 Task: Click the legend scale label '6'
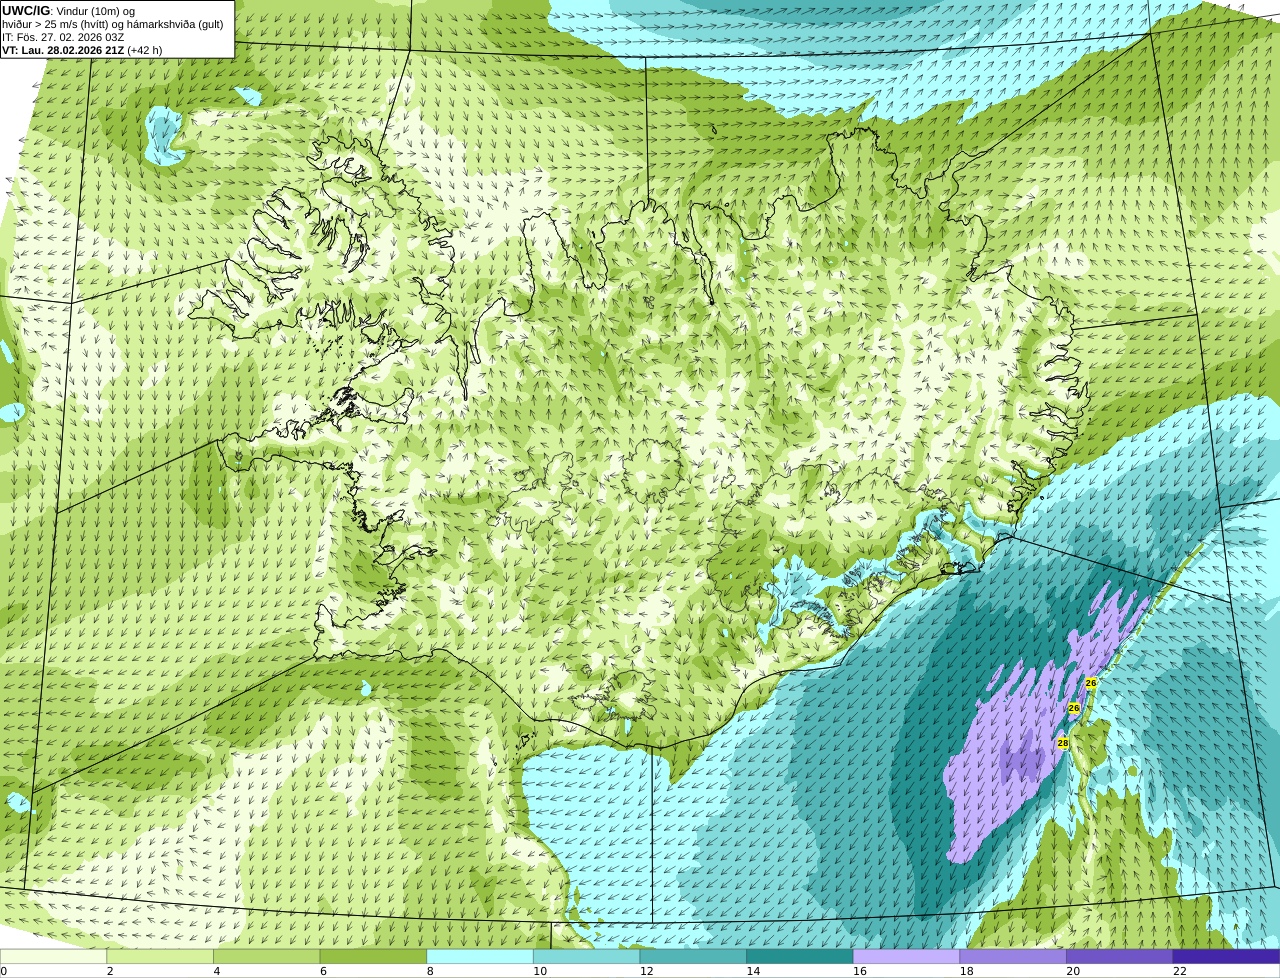[323, 971]
